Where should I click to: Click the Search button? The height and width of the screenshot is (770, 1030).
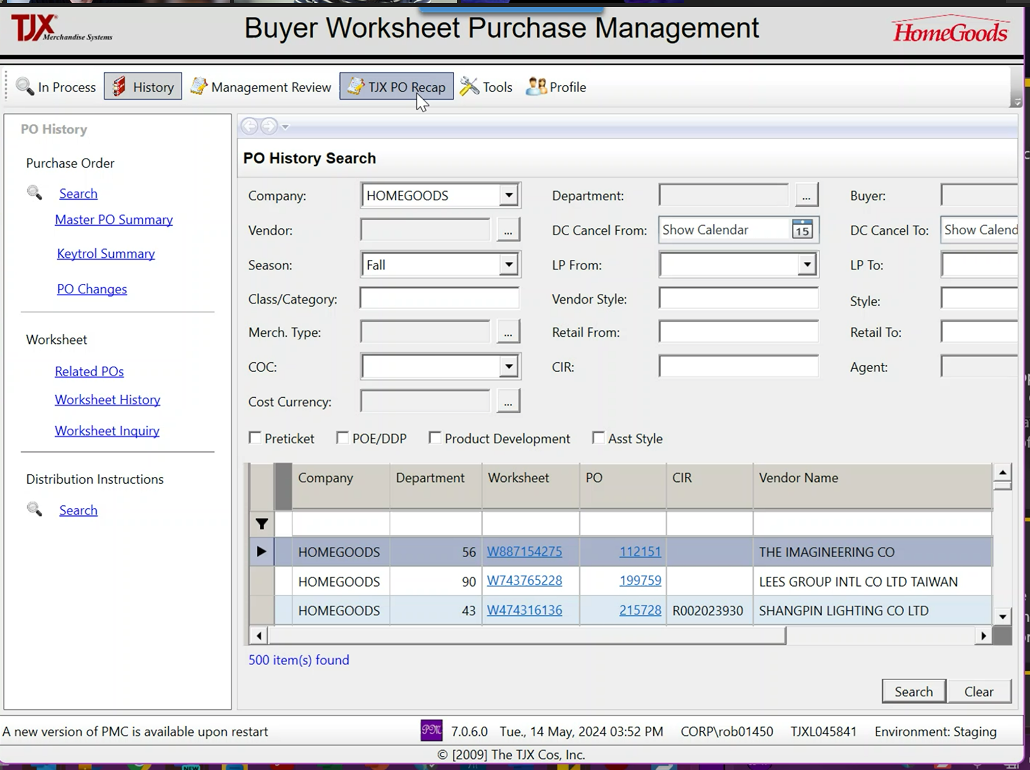point(914,691)
